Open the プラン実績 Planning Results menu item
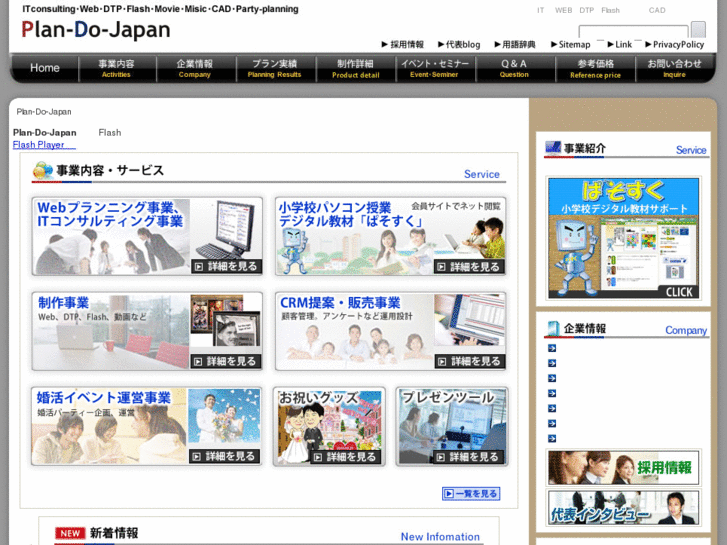The width and height of the screenshot is (727, 545). click(x=274, y=68)
